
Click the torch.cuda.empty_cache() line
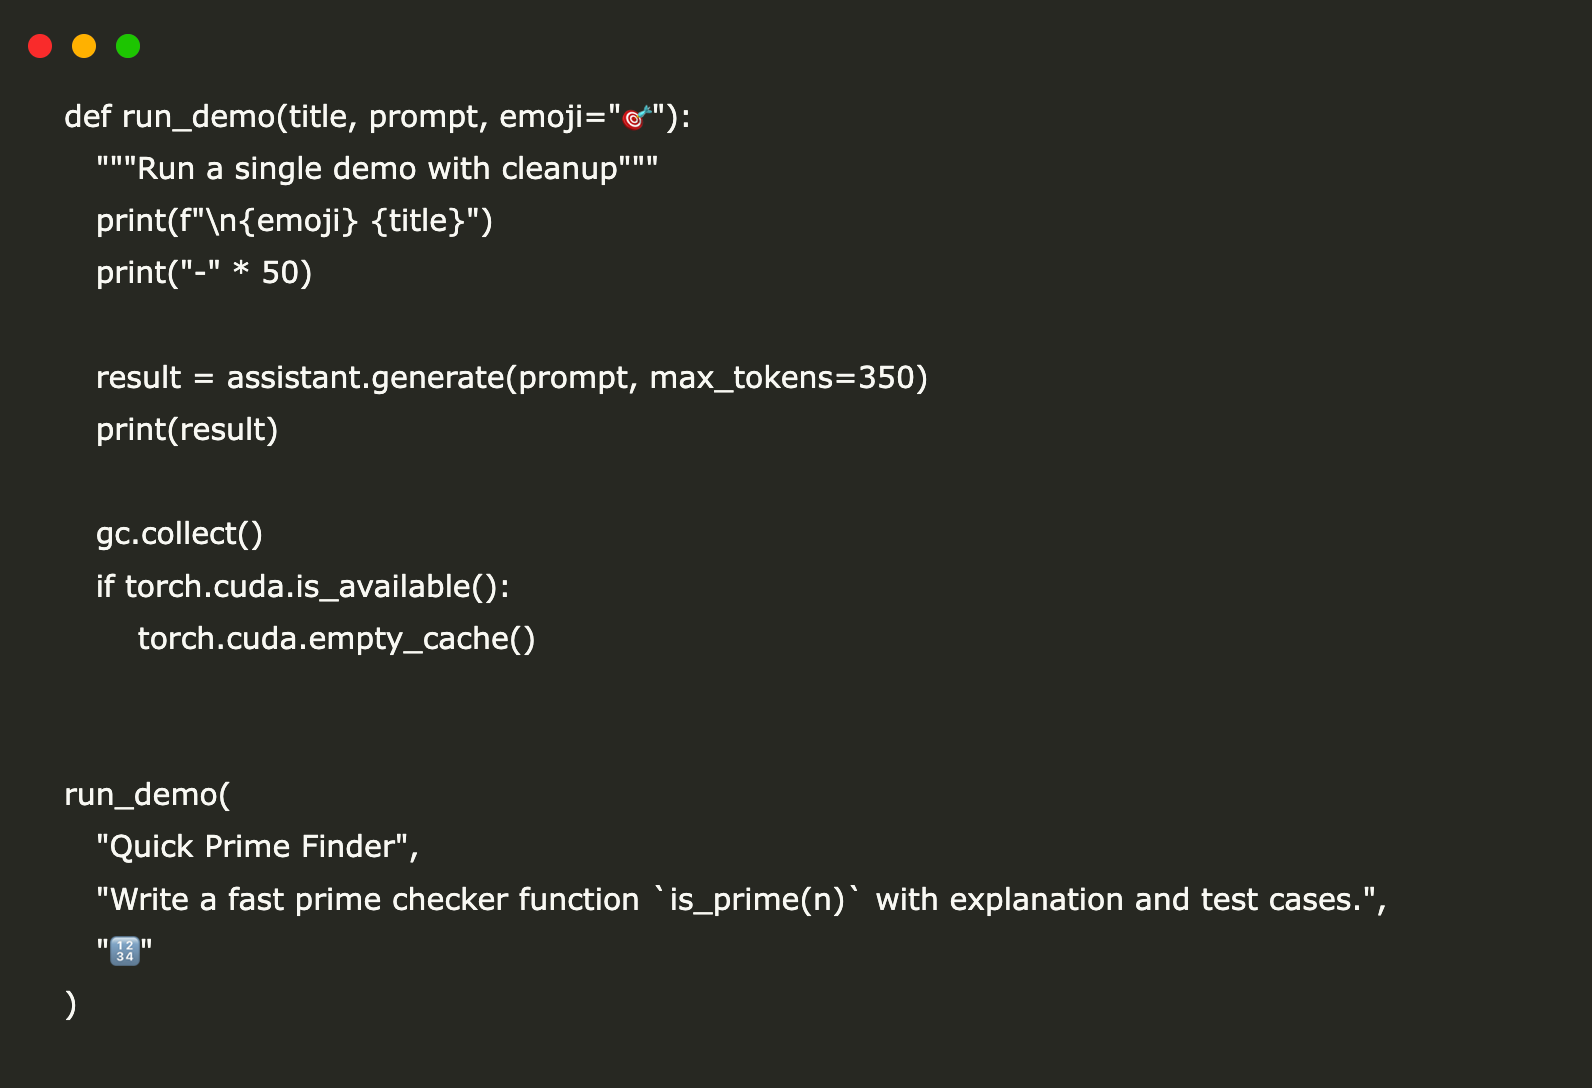336,638
